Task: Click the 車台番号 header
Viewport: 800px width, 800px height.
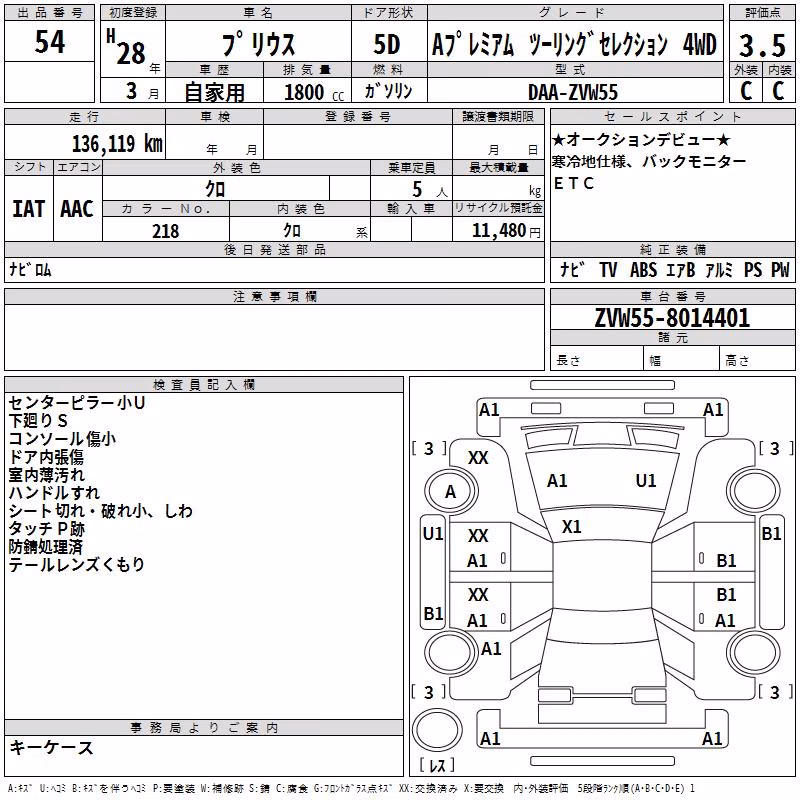Action: (x=672, y=296)
